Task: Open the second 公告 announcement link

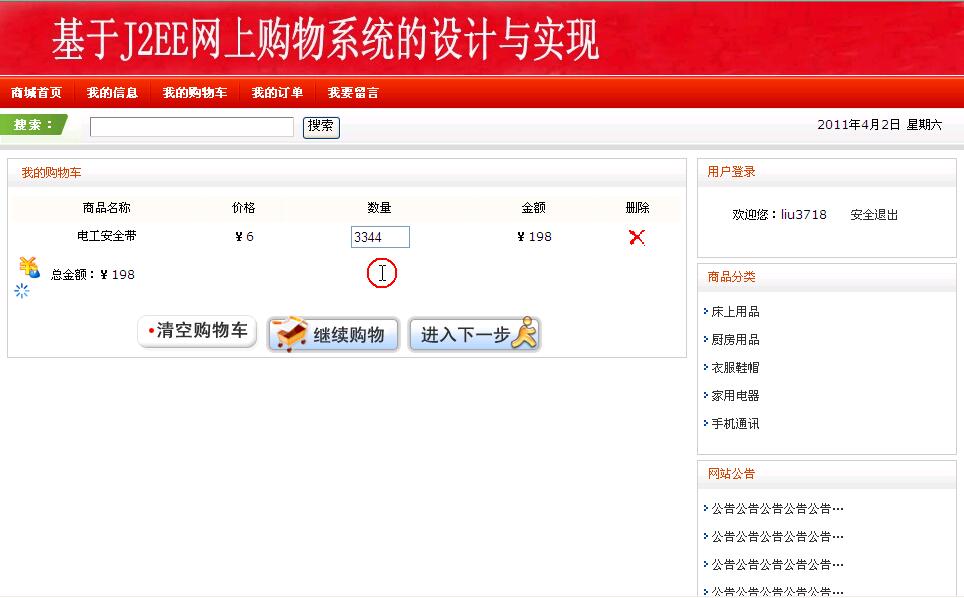Action: coord(777,537)
